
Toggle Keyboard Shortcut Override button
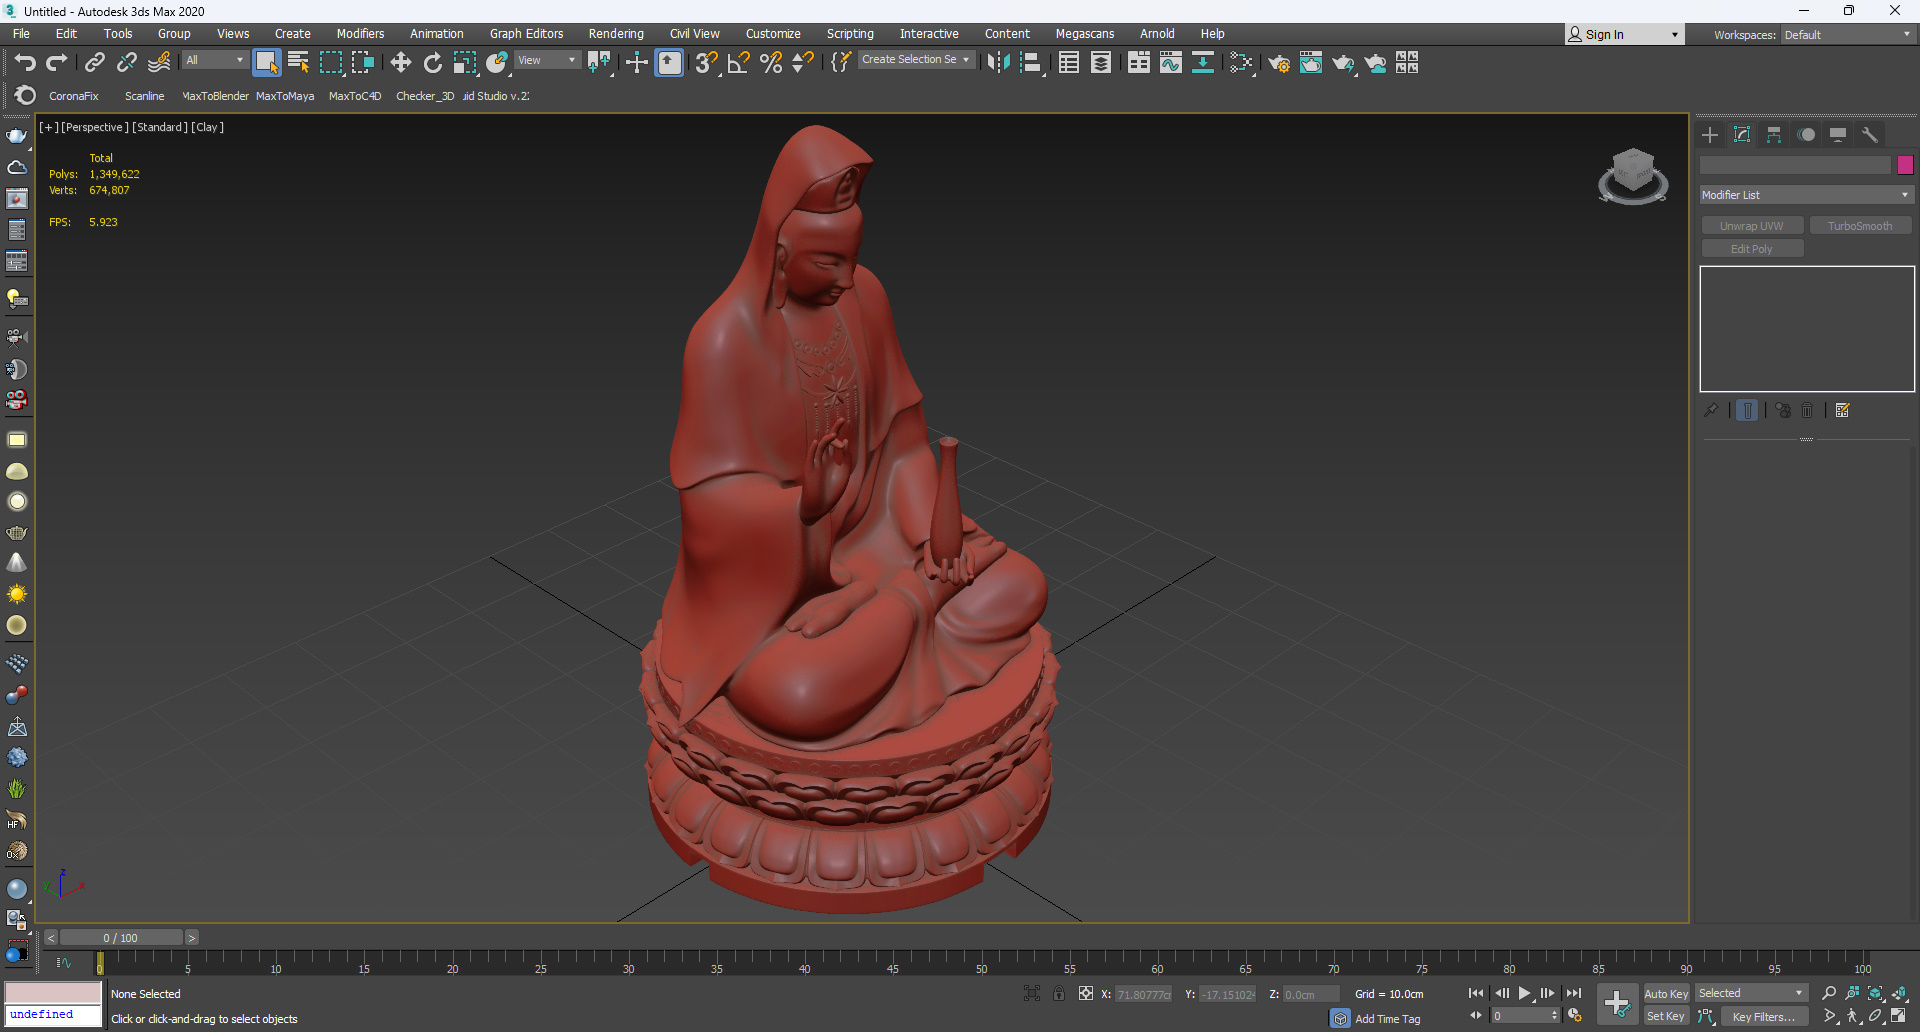[669, 63]
